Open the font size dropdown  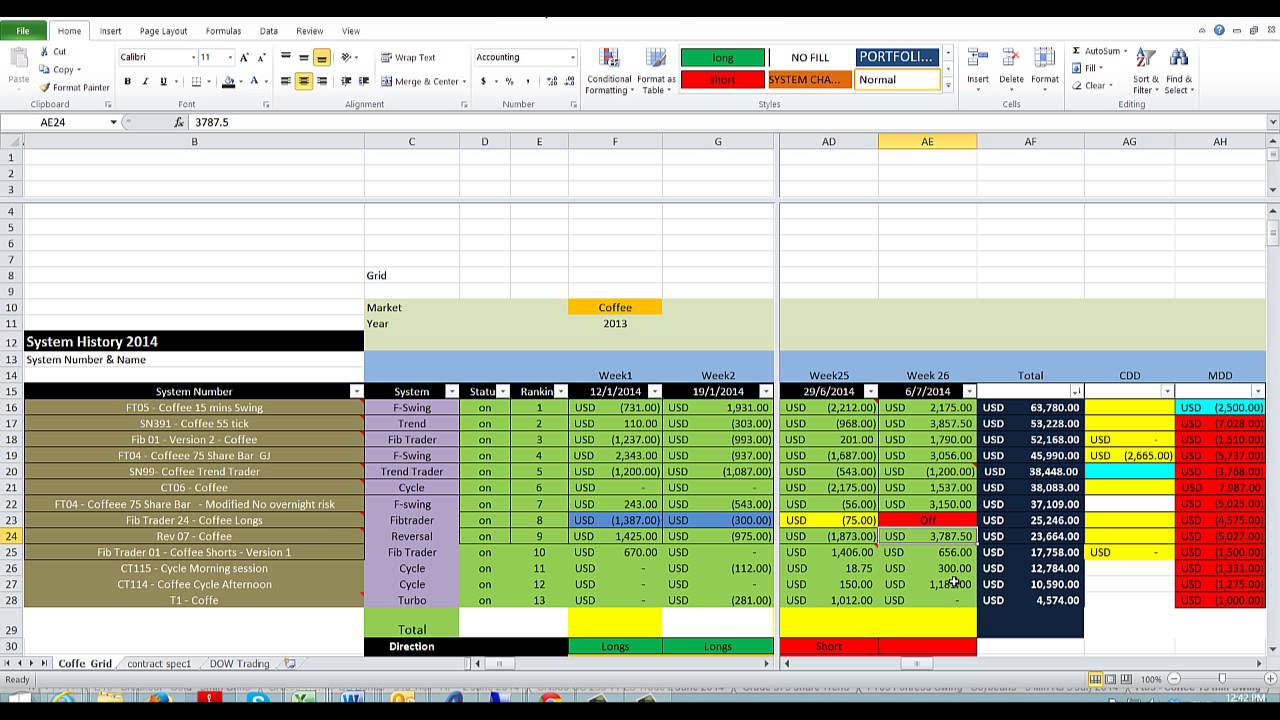pos(230,57)
